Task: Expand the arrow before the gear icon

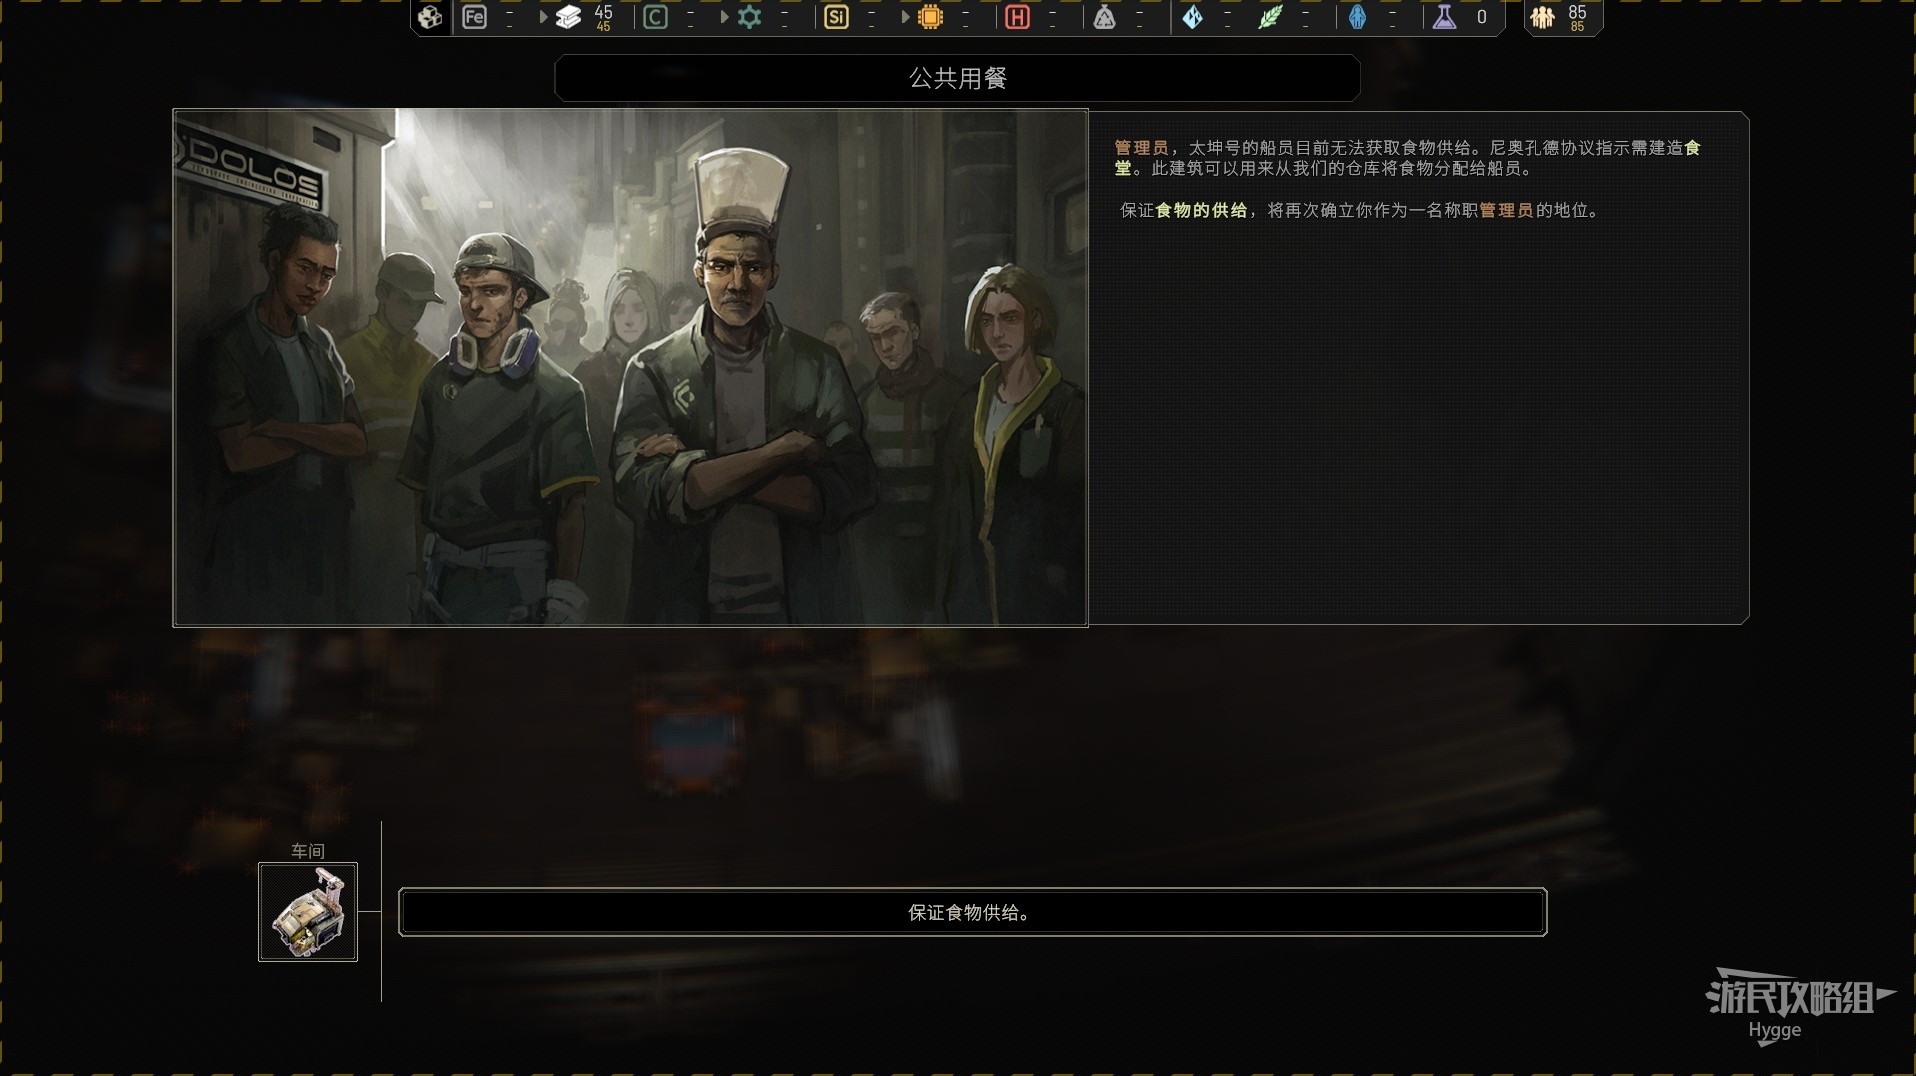Action: click(724, 17)
